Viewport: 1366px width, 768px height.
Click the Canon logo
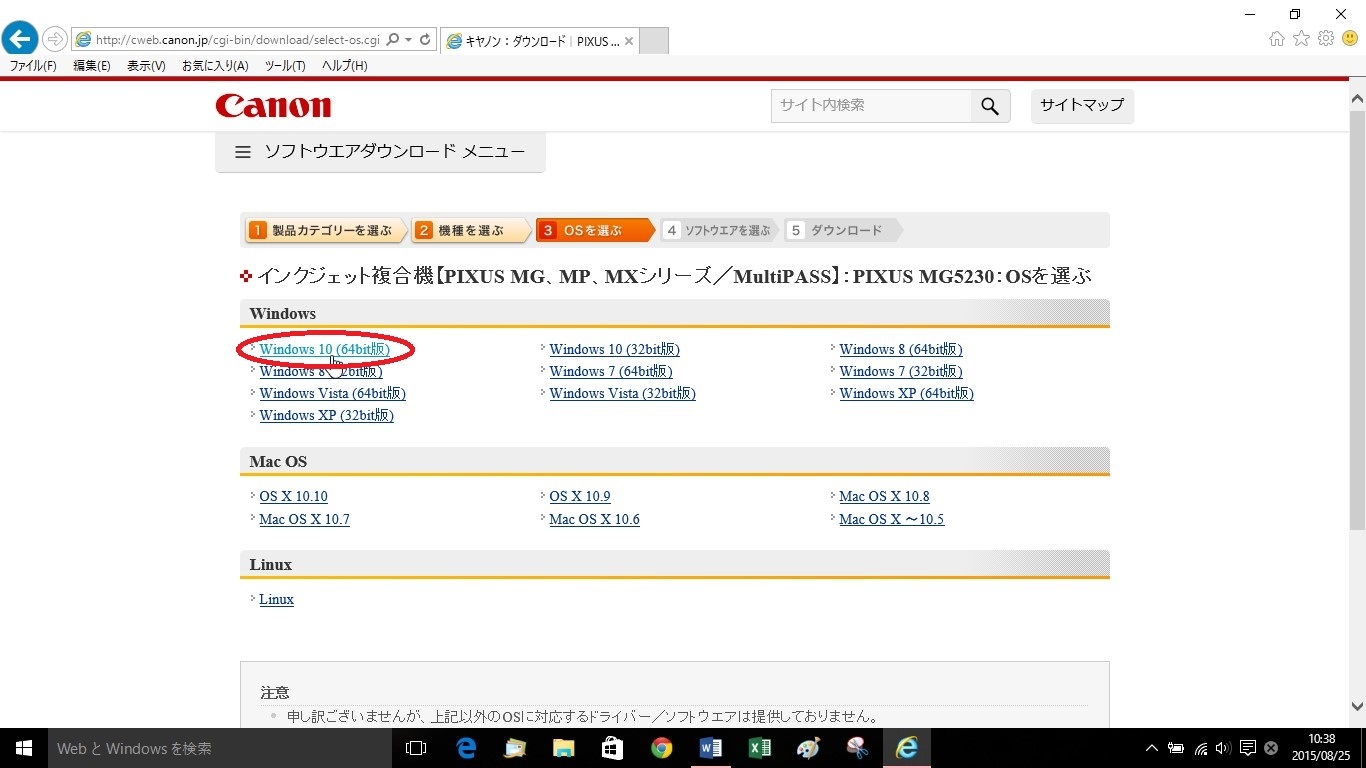tap(273, 105)
